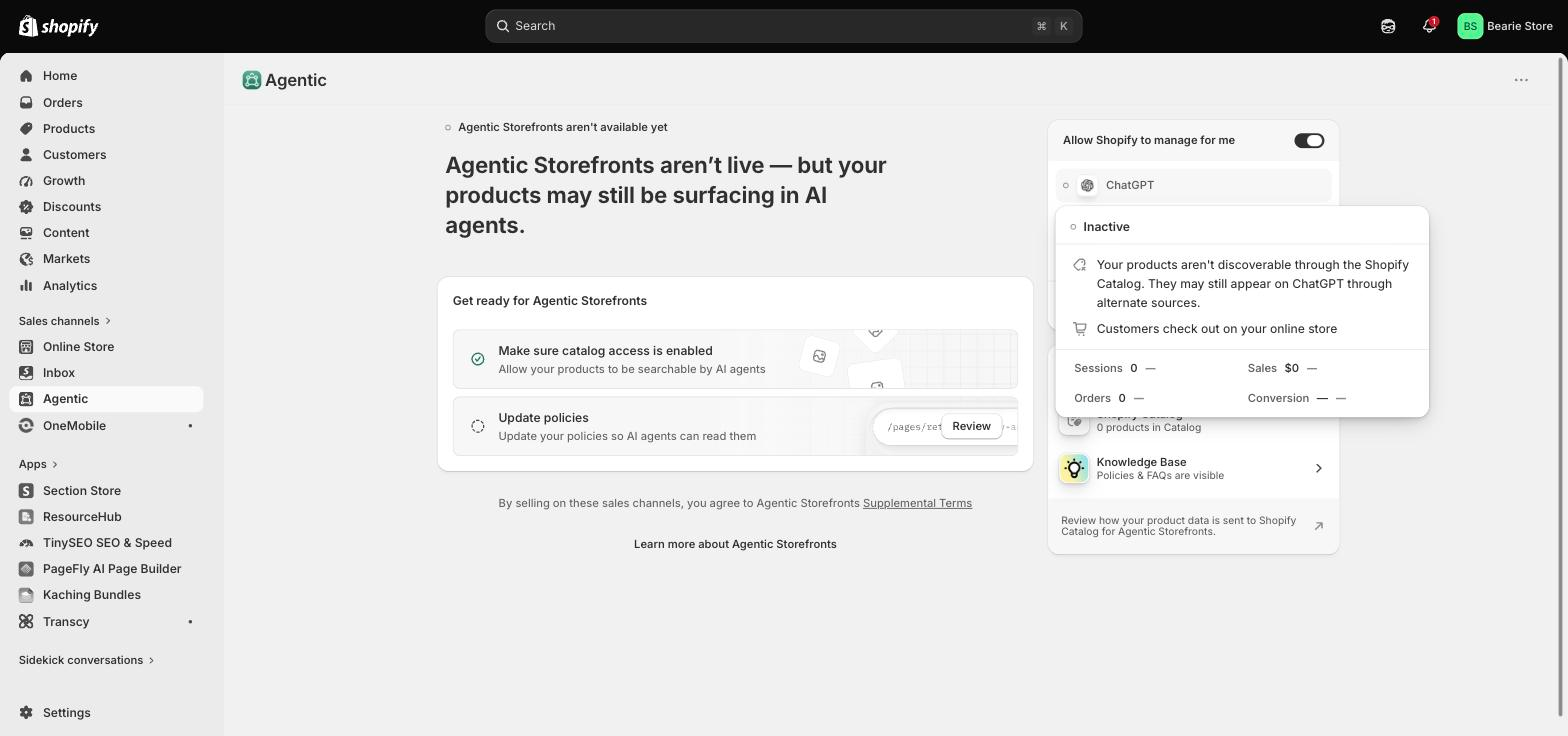This screenshot has width=1568, height=736.
Task: Select the ChatGPT channel row
Action: pyautogui.click(x=1193, y=185)
